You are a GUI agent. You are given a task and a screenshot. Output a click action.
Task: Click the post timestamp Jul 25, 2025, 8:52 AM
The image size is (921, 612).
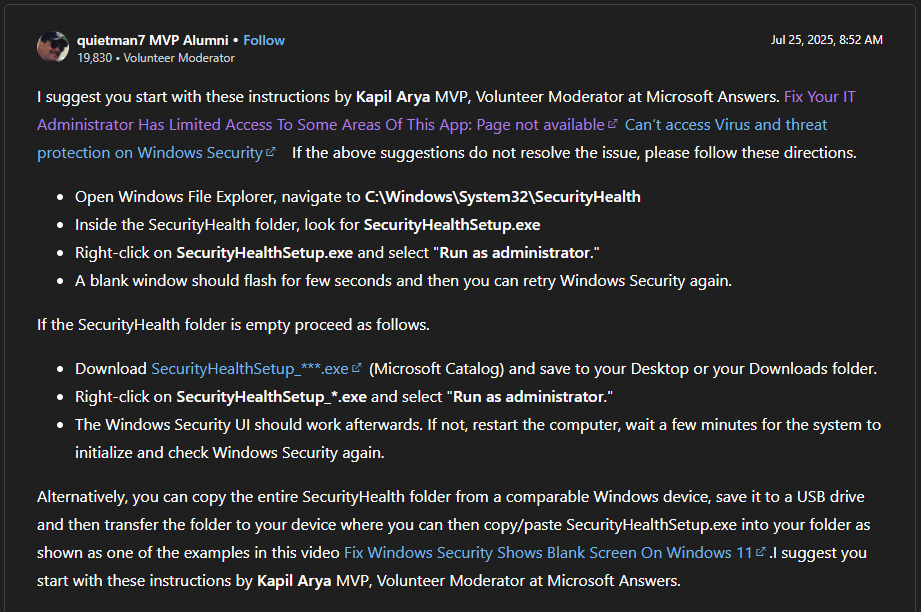tap(826, 40)
